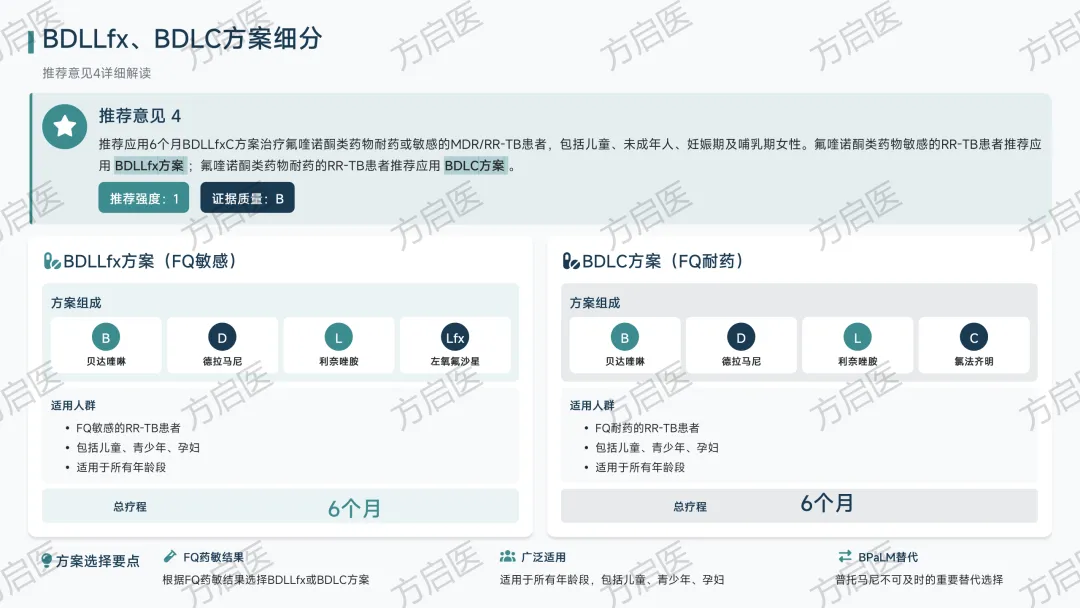Click the lightbulb icon beside 方案选择要点
Image resolution: width=1080 pixels, height=608 pixels.
point(47,561)
